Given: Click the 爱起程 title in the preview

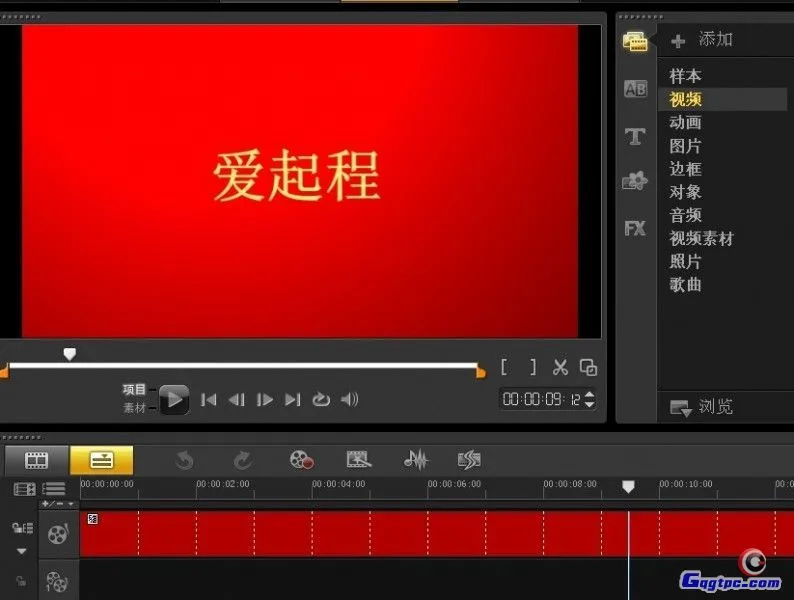Looking at the screenshot, I should pyautogui.click(x=297, y=176).
